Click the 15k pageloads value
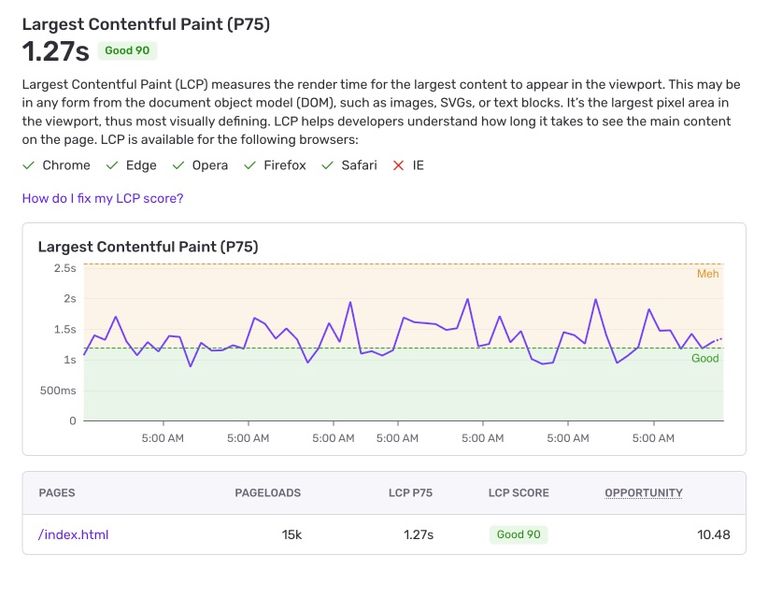This screenshot has height=612, width=768. pos(291,534)
